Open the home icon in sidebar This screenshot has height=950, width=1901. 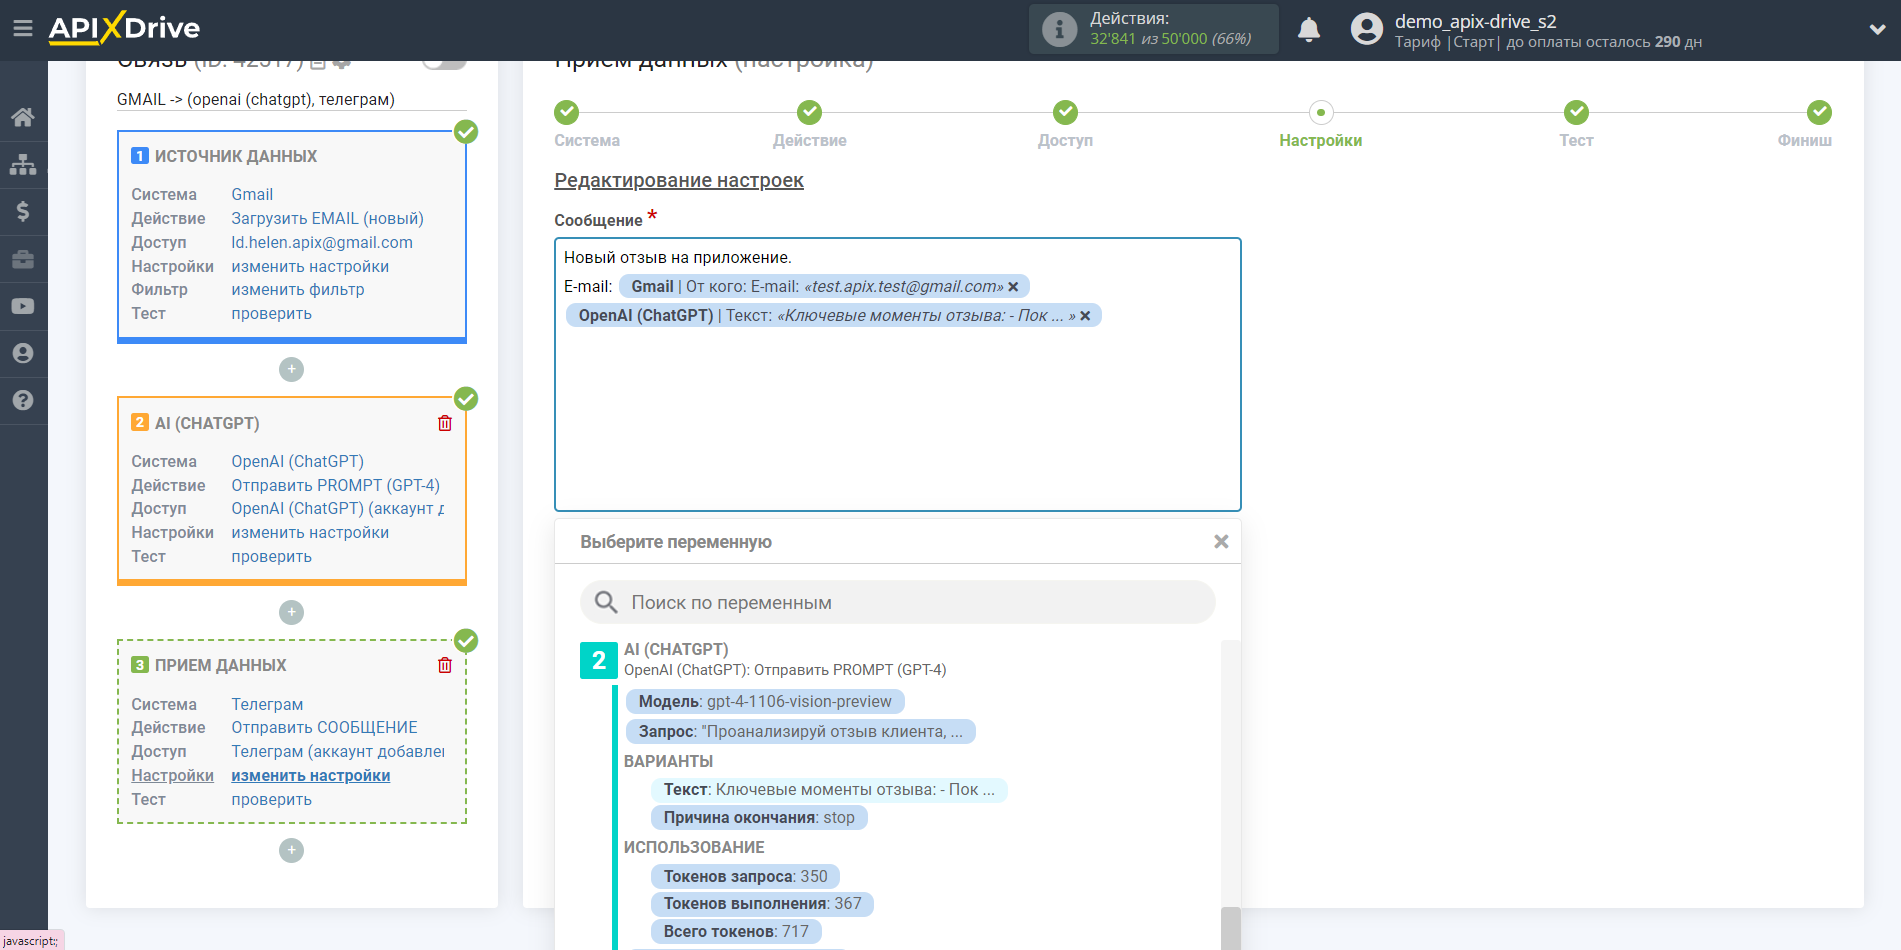[23, 117]
